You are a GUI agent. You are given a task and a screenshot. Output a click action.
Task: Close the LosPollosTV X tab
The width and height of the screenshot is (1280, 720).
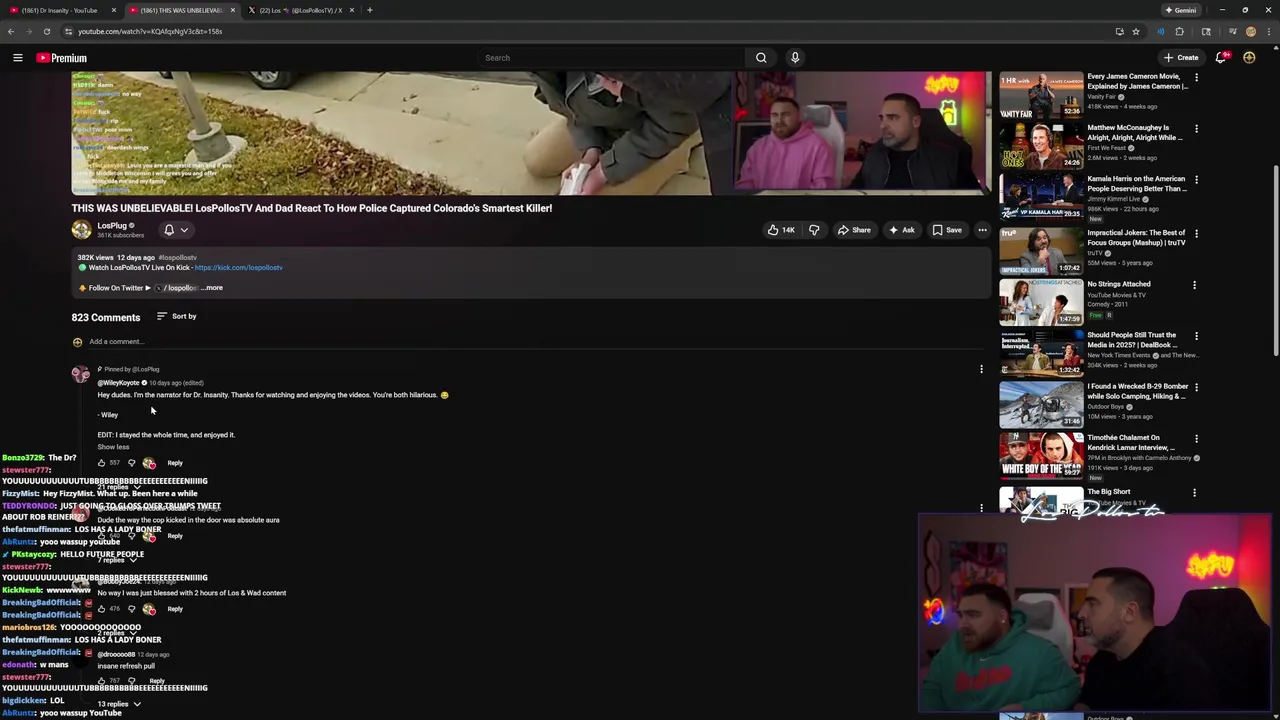tap(351, 10)
